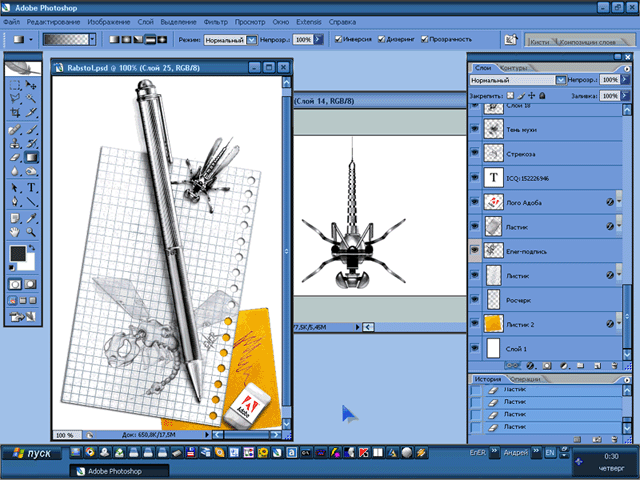Click Jump to ImageReady button

[23, 316]
